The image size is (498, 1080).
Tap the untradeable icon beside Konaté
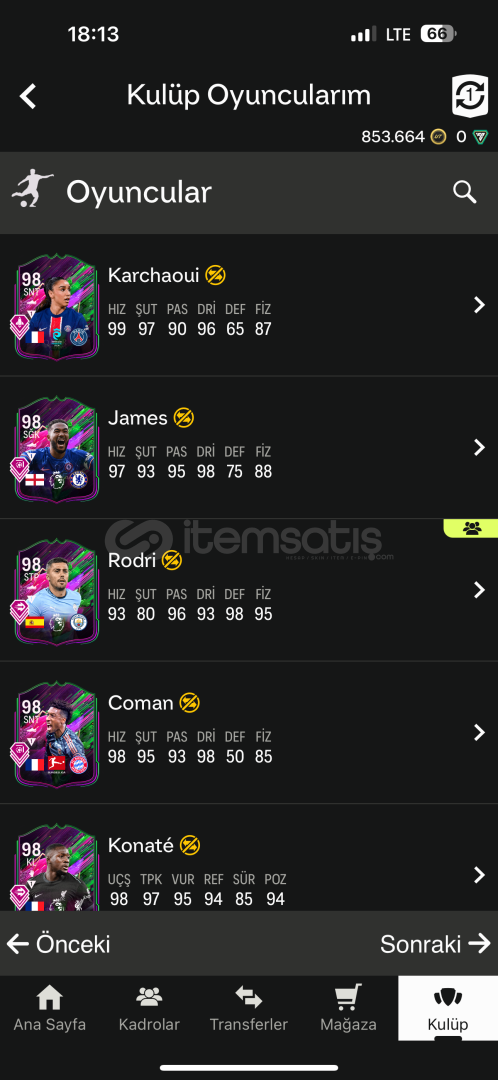pyautogui.click(x=189, y=845)
